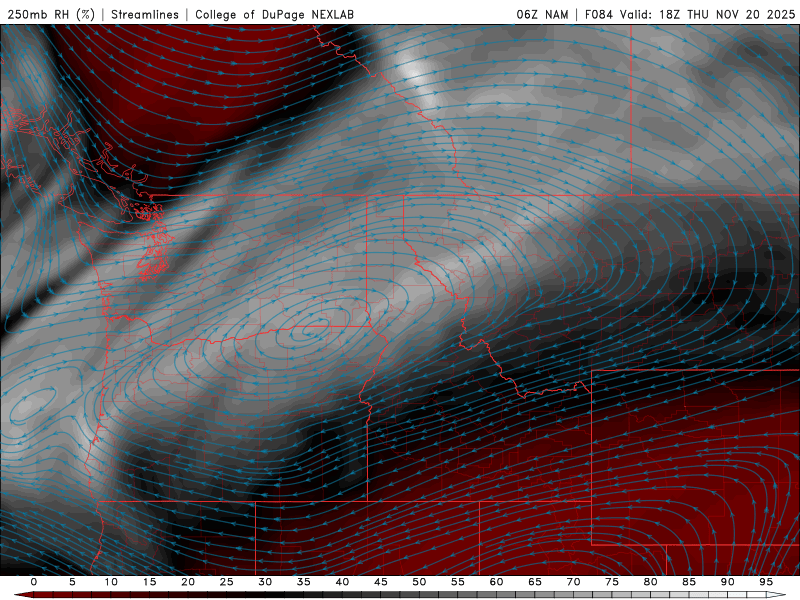
Task: Click "College of DuPage NEXLAB" header text
Action: pyautogui.click(x=274, y=14)
